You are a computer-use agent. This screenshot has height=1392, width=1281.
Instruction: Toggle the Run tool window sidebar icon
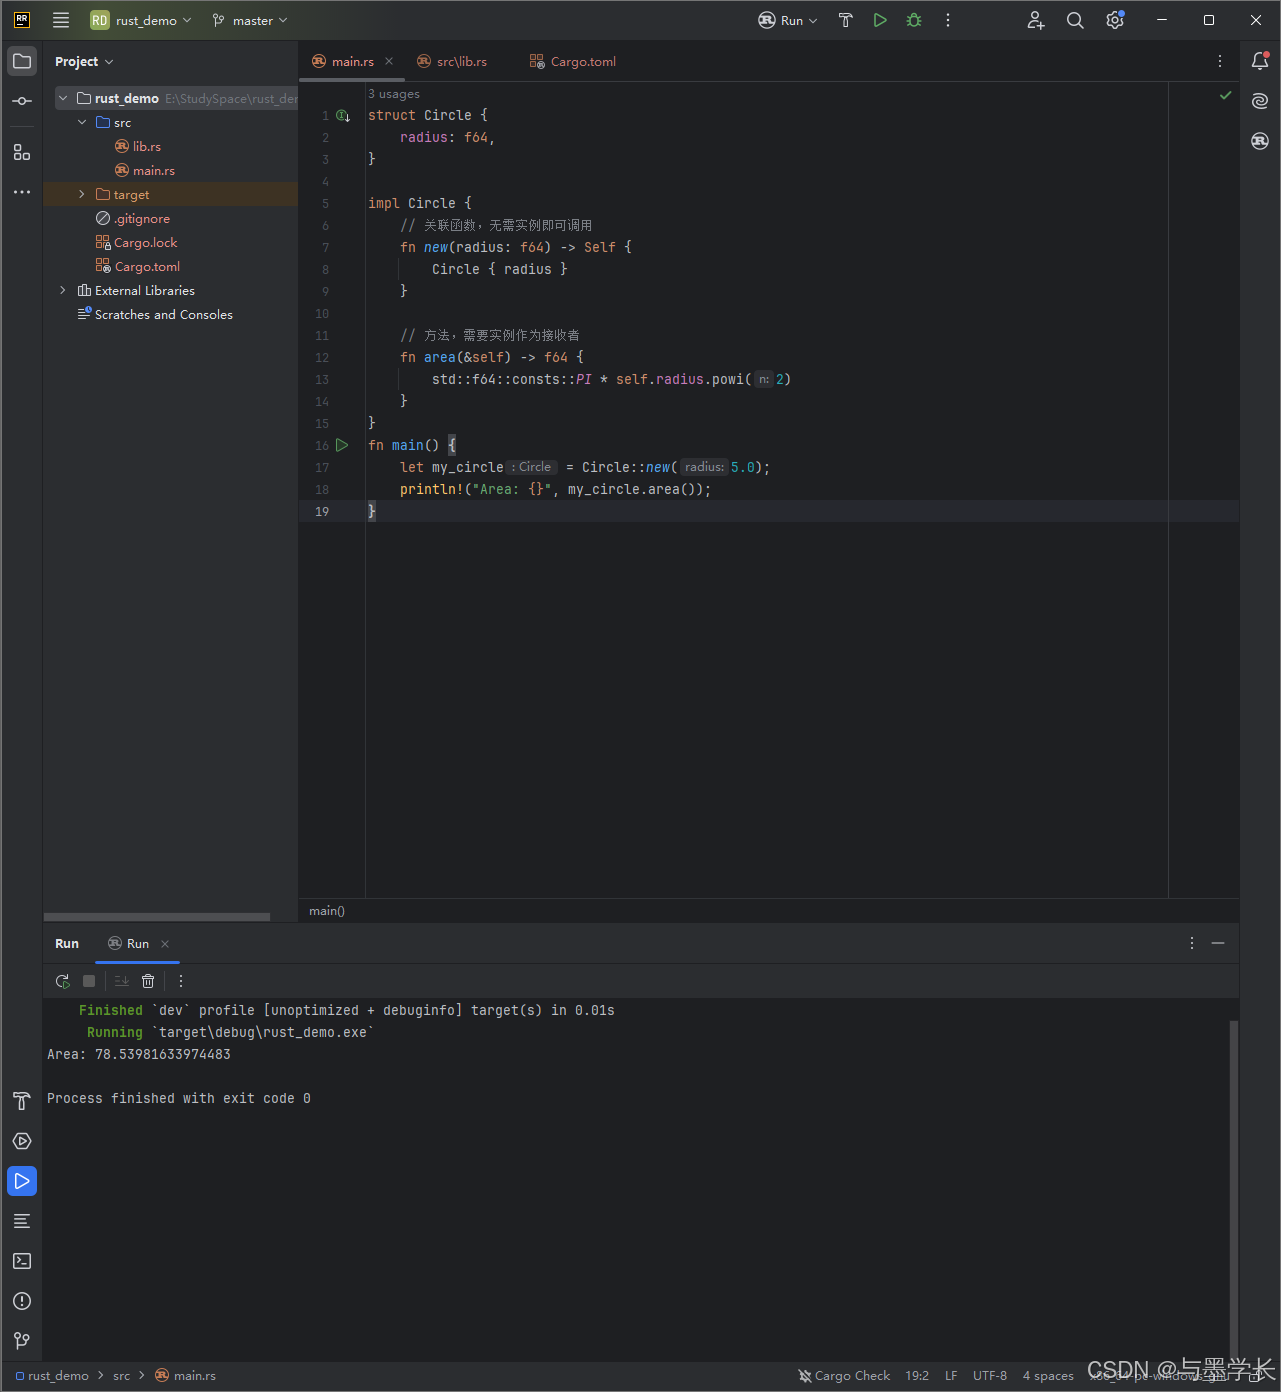point(22,1181)
